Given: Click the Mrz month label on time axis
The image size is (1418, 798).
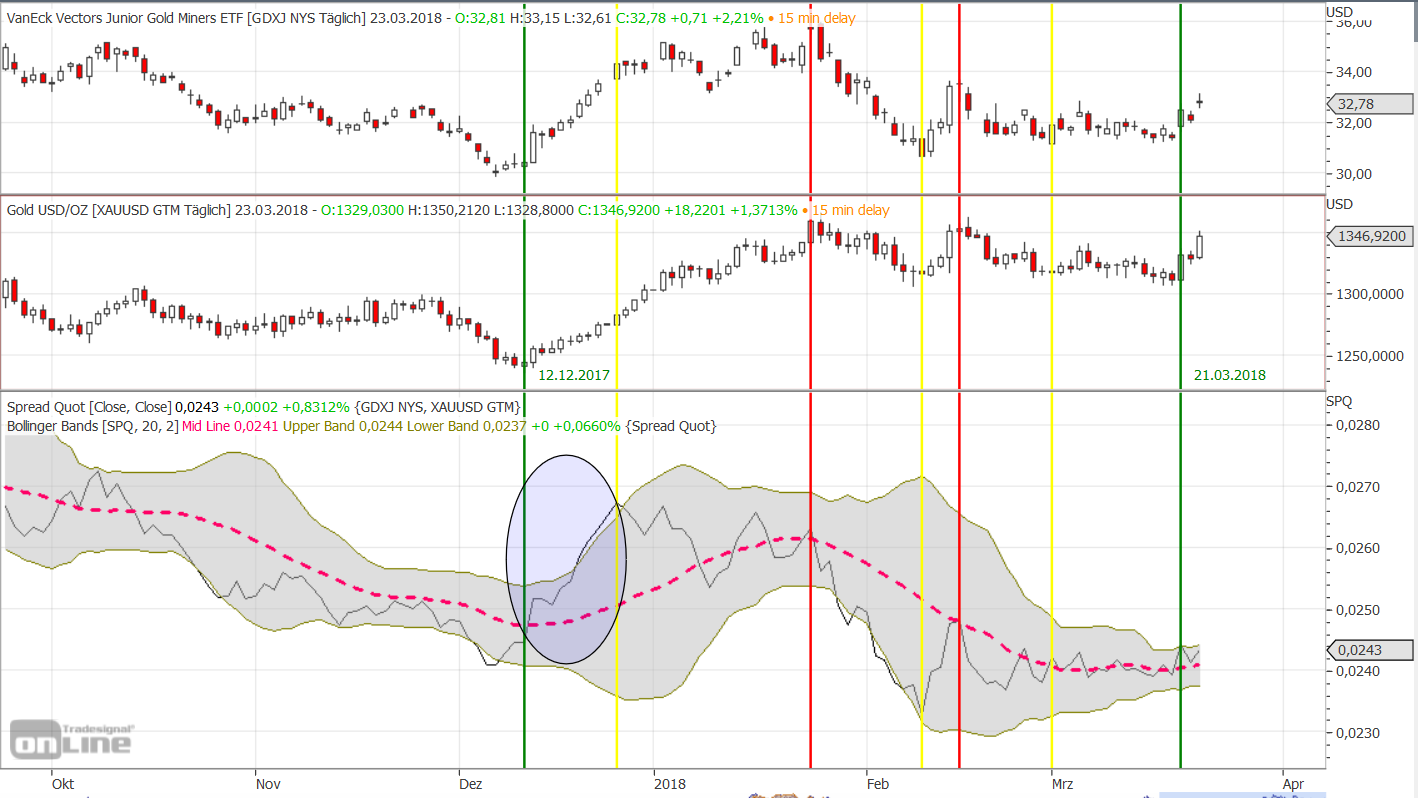Looking at the screenshot, I should pos(1062,784).
